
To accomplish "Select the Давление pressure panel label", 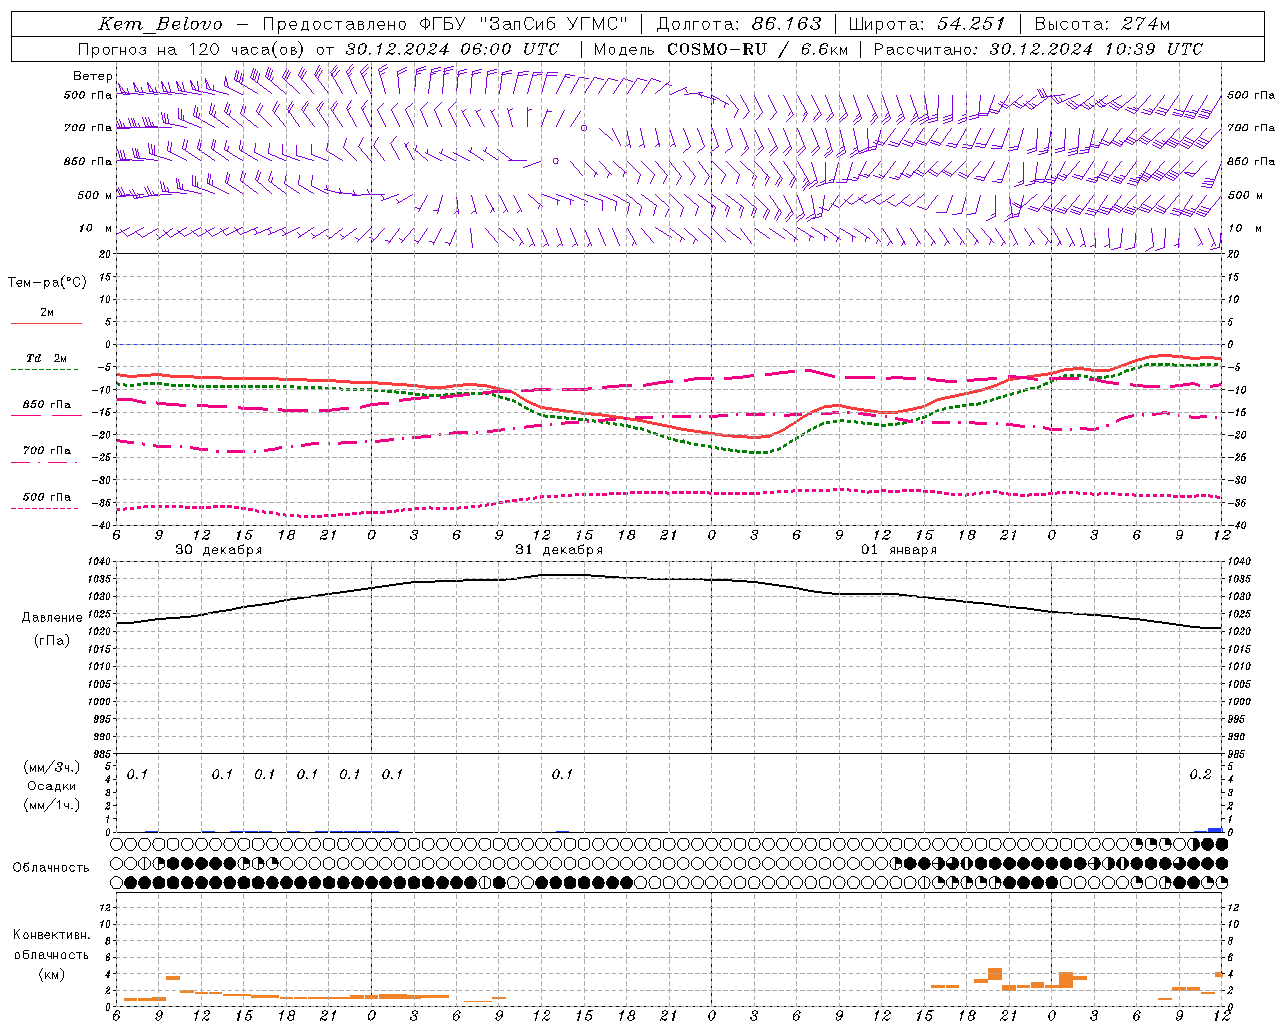I will pos(52,618).
